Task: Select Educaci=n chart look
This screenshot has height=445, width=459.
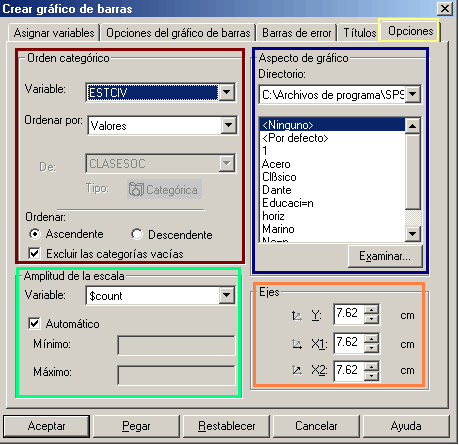Action: pos(332,203)
